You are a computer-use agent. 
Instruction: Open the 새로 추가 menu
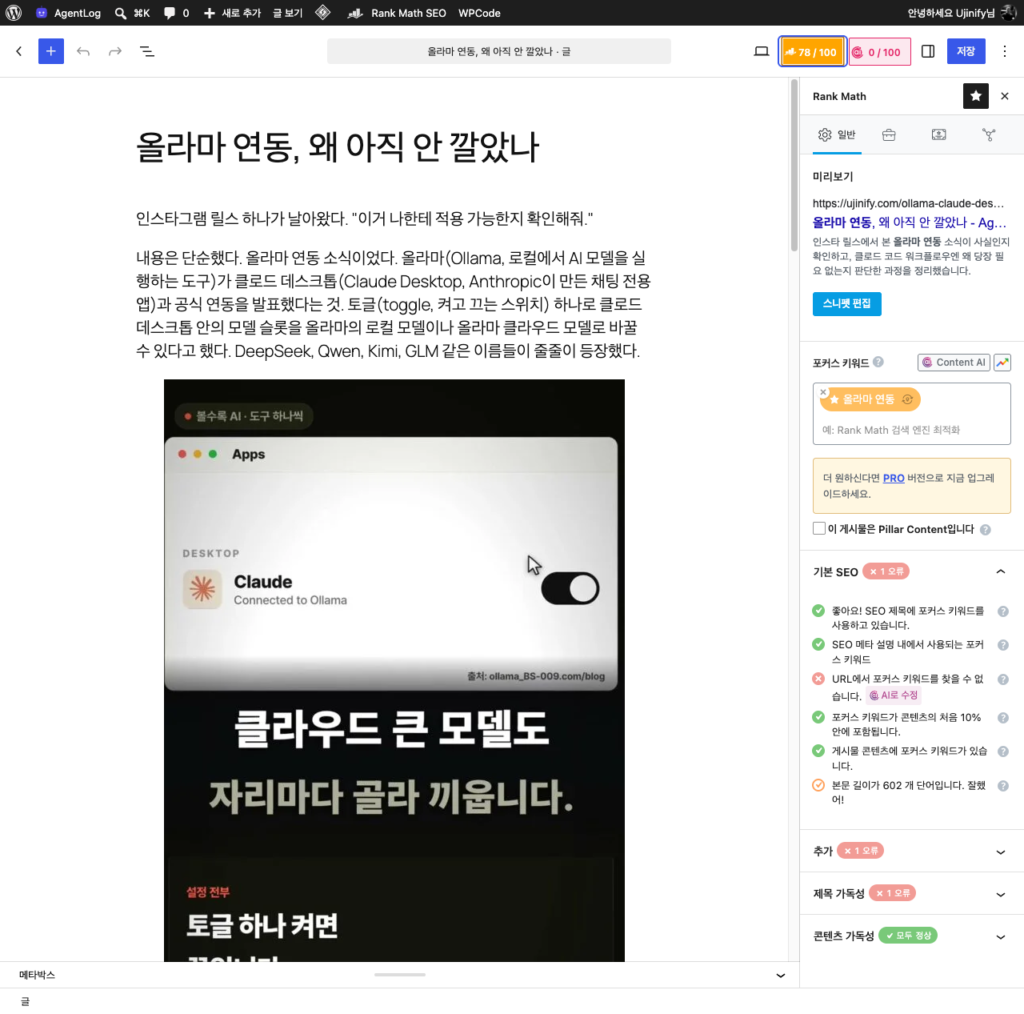[x=232, y=12]
